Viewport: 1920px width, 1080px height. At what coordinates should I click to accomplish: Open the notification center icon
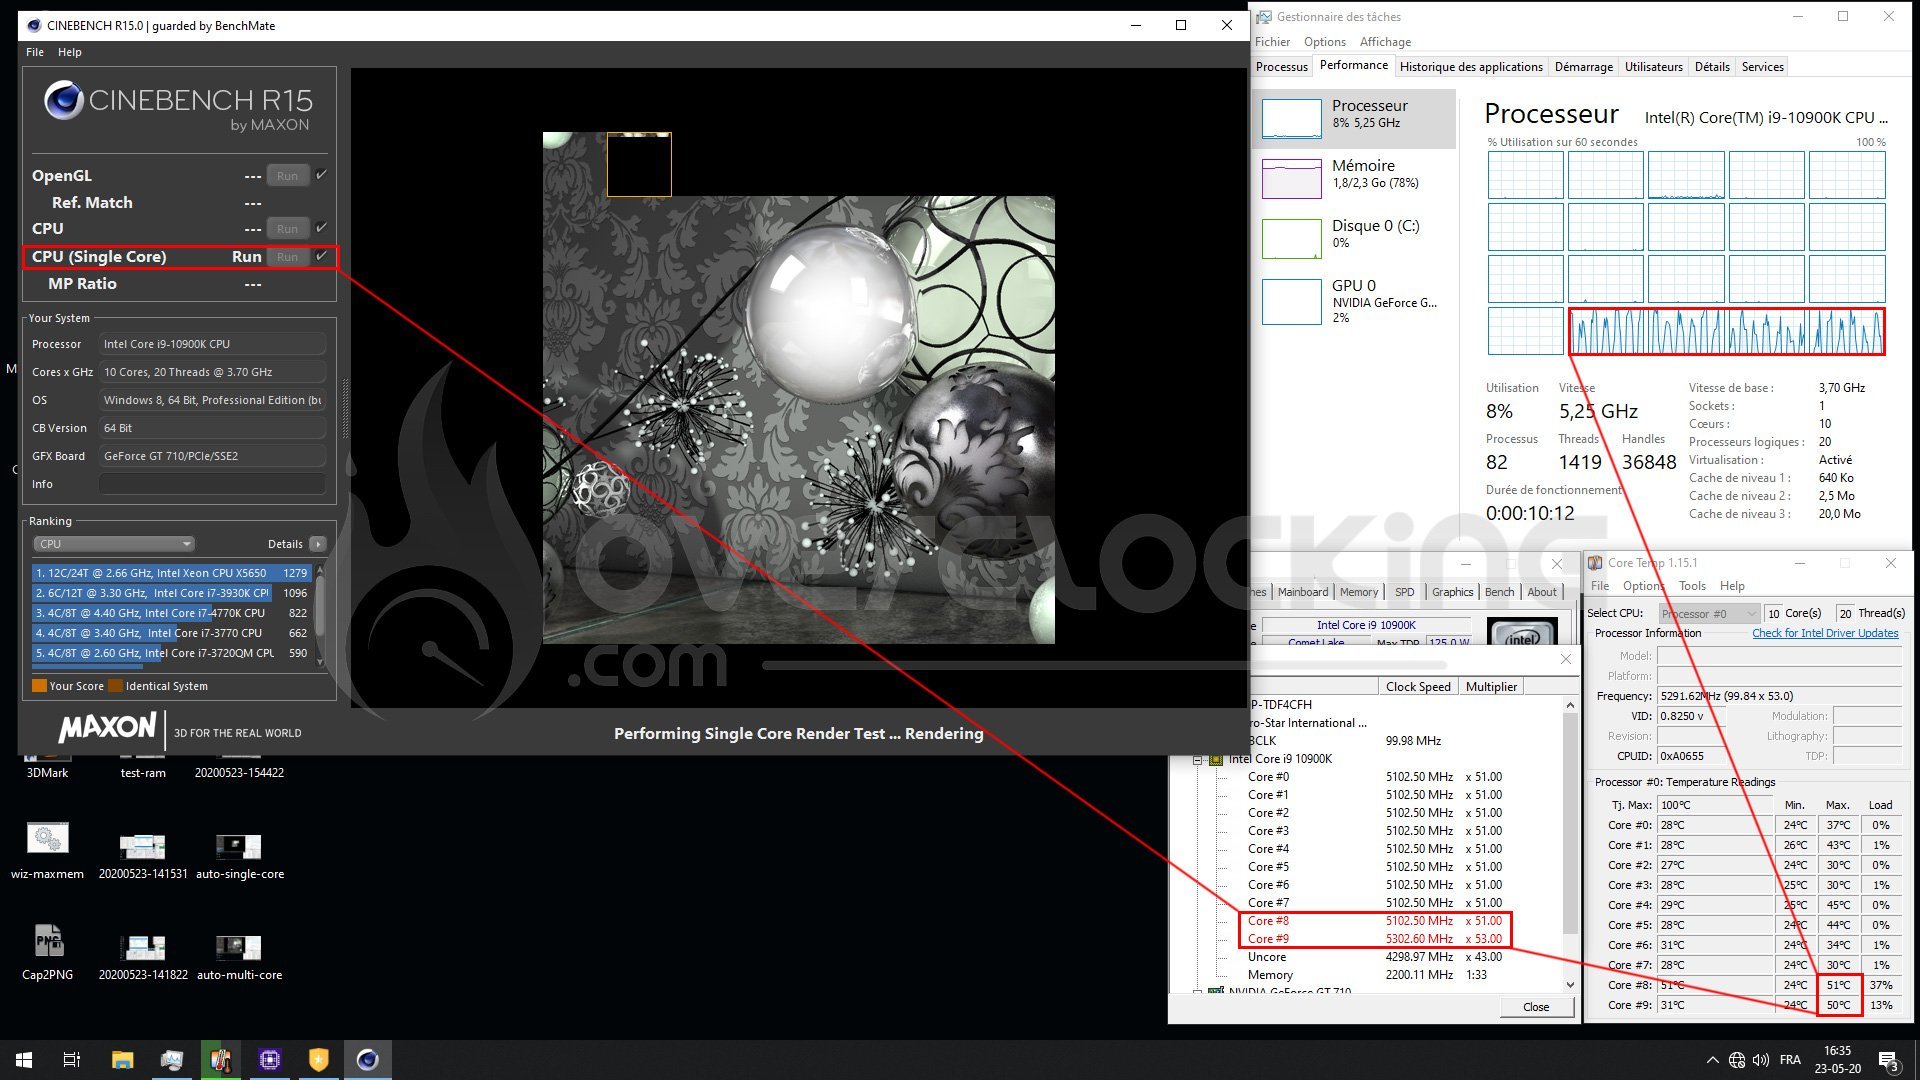coord(1888,1060)
